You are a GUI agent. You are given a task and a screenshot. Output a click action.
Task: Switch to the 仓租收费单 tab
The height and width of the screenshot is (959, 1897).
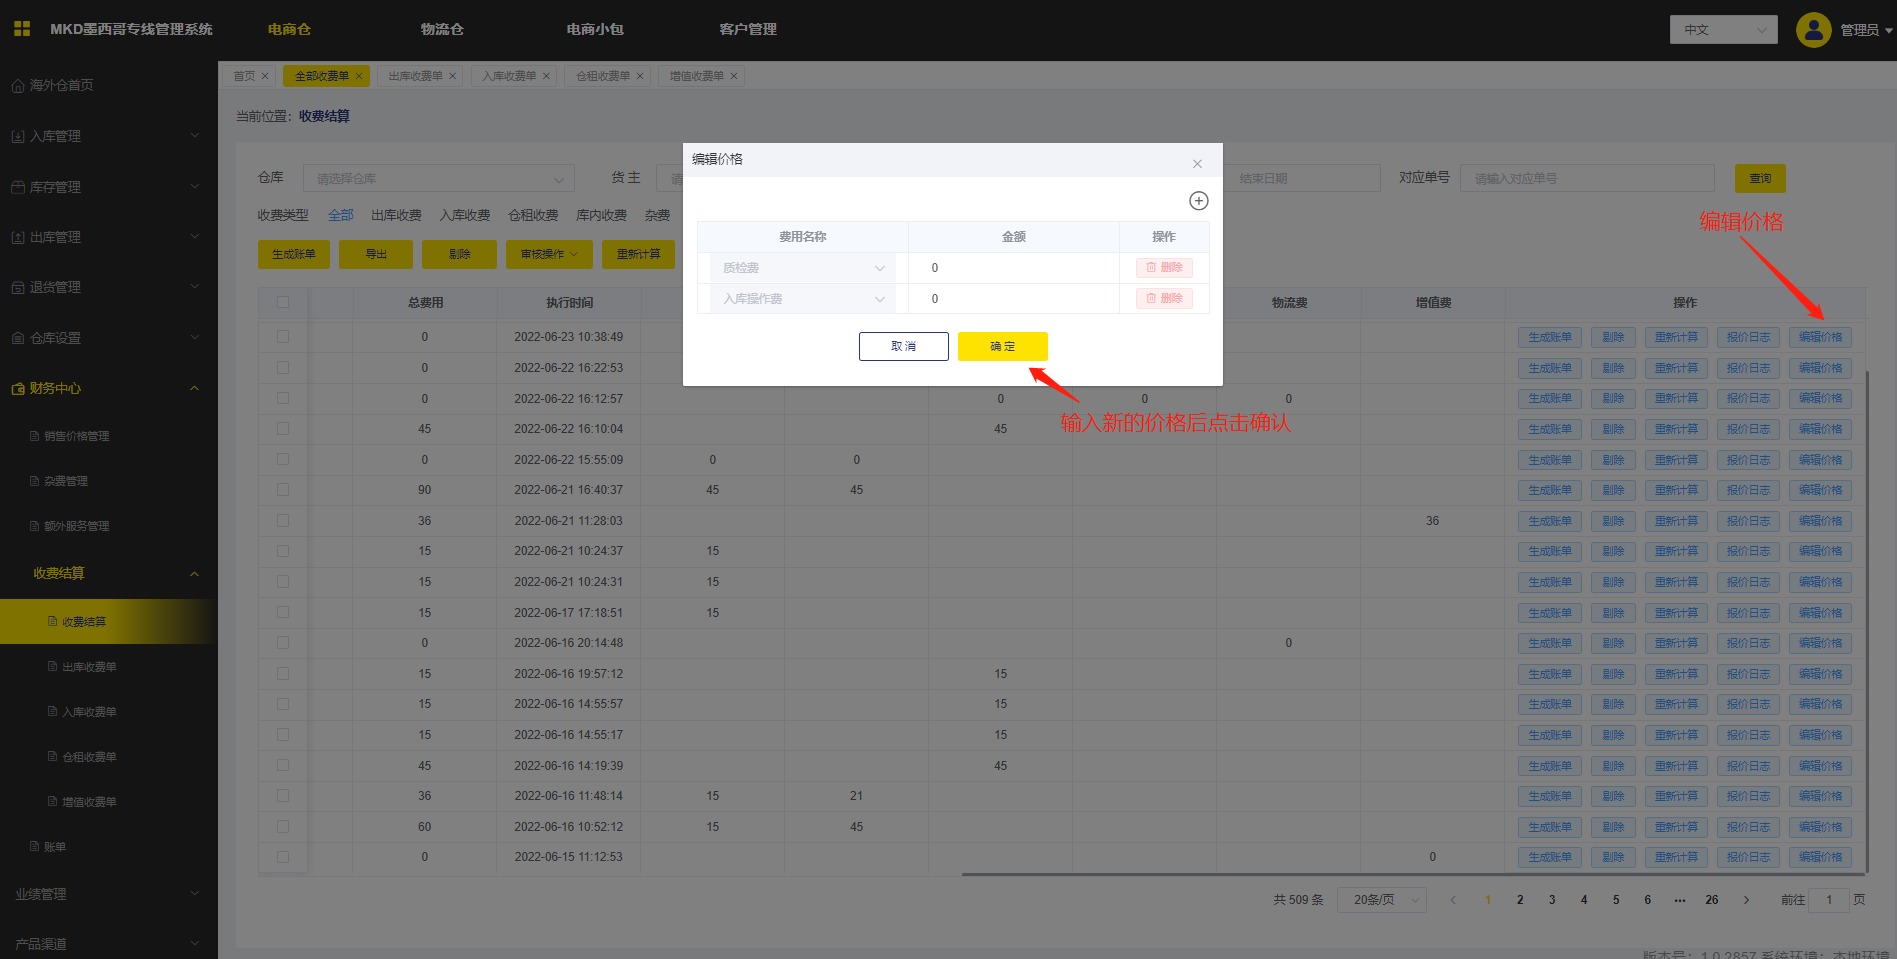click(x=602, y=76)
